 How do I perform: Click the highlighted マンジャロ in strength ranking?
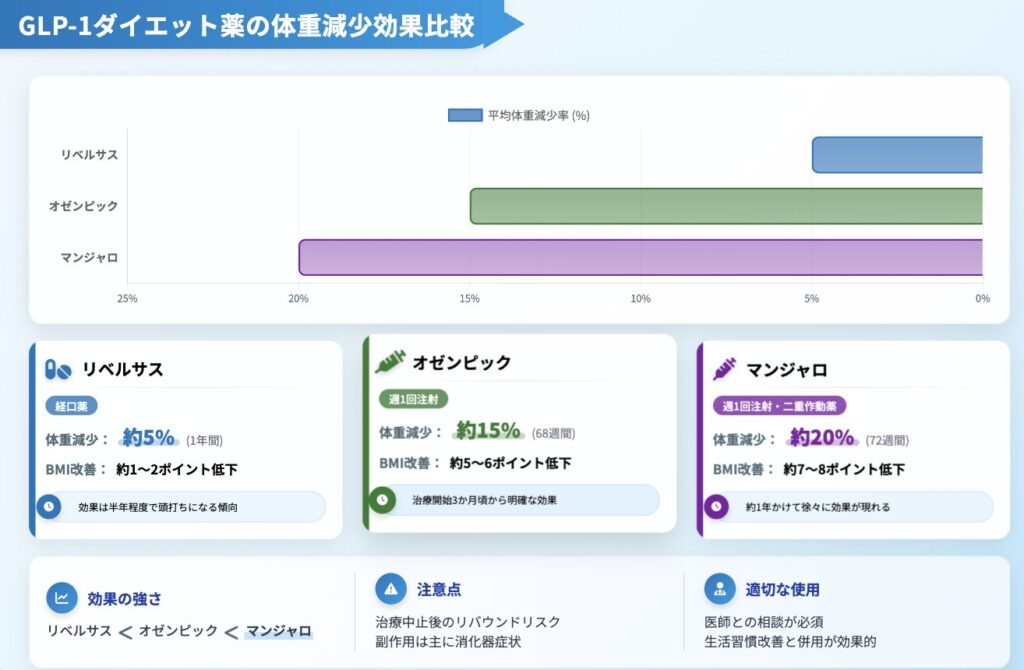click(279, 631)
